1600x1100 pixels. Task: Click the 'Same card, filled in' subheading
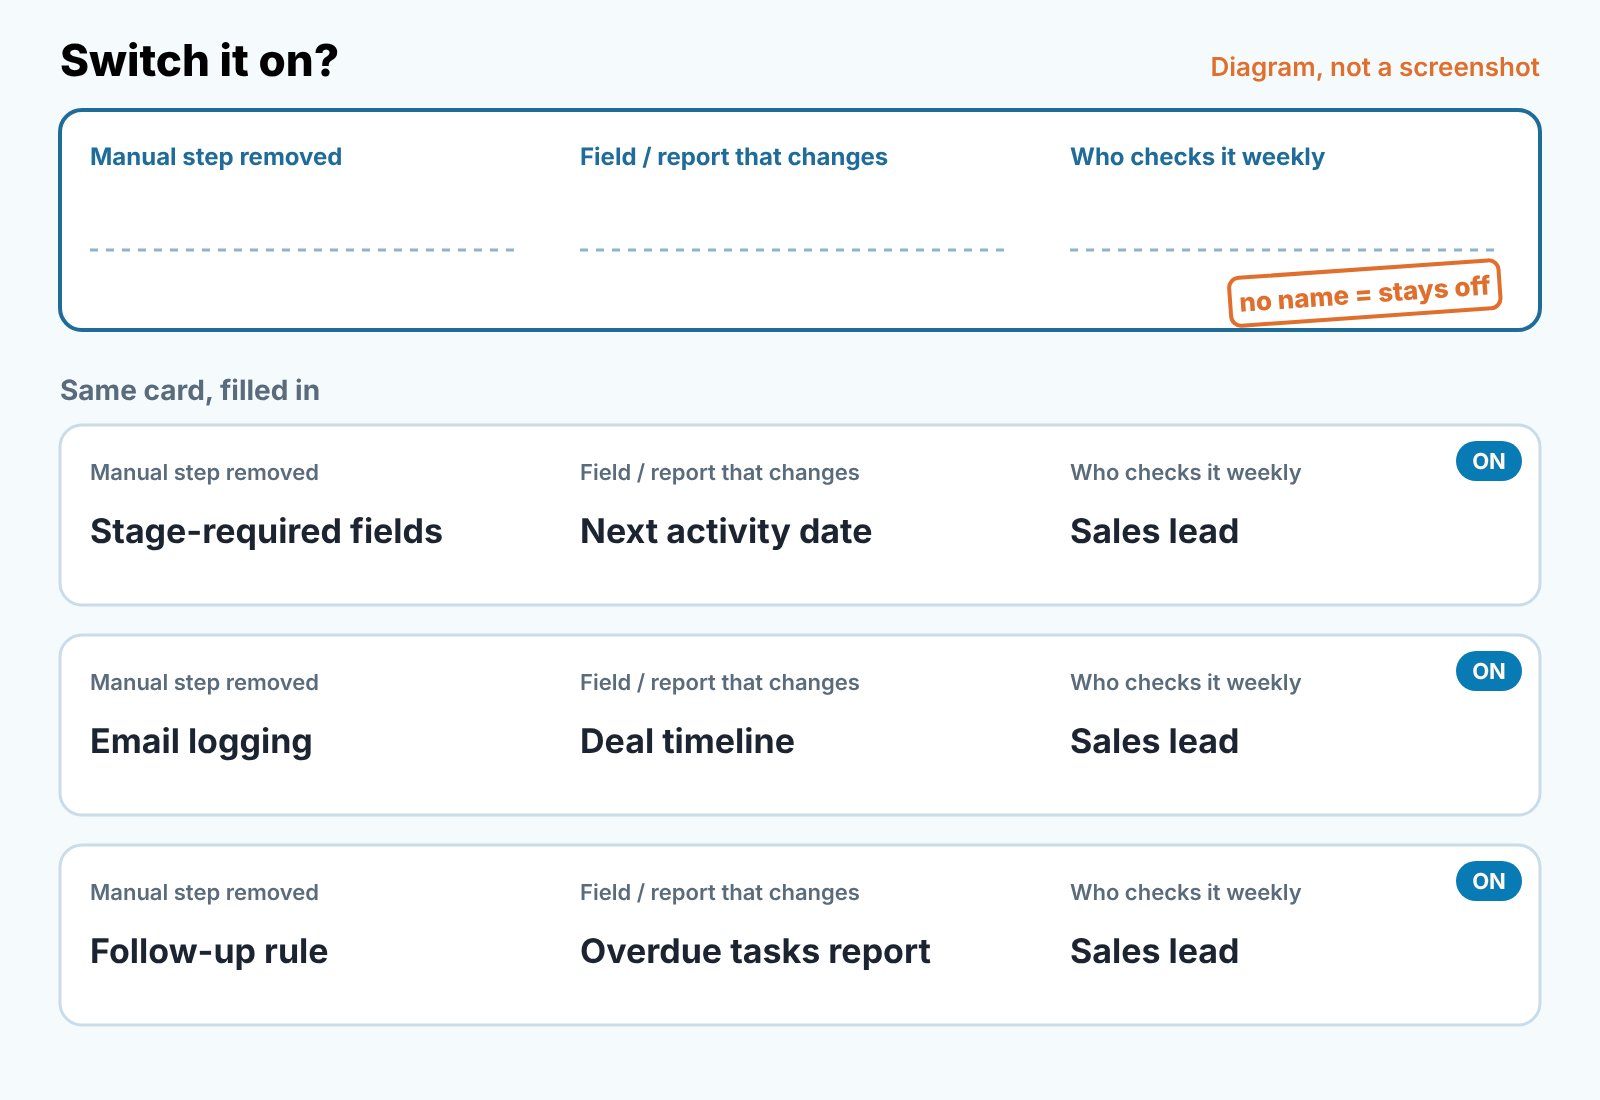[190, 390]
